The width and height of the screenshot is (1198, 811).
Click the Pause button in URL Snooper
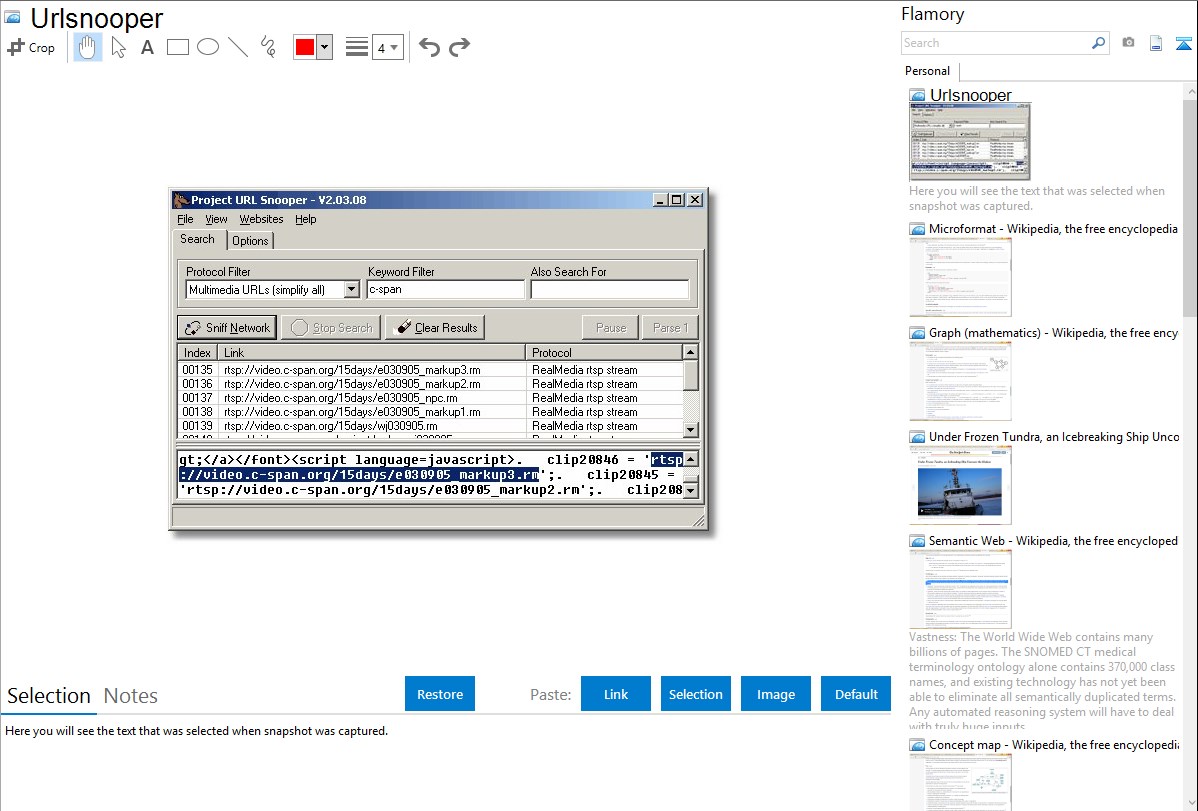click(611, 328)
